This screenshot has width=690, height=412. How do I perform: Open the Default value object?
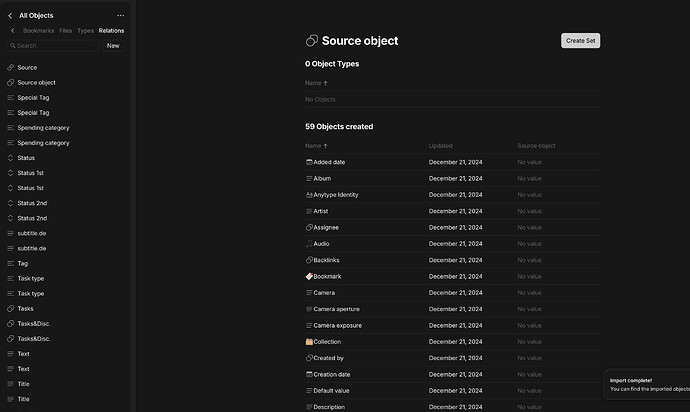pyautogui.click(x=331, y=390)
